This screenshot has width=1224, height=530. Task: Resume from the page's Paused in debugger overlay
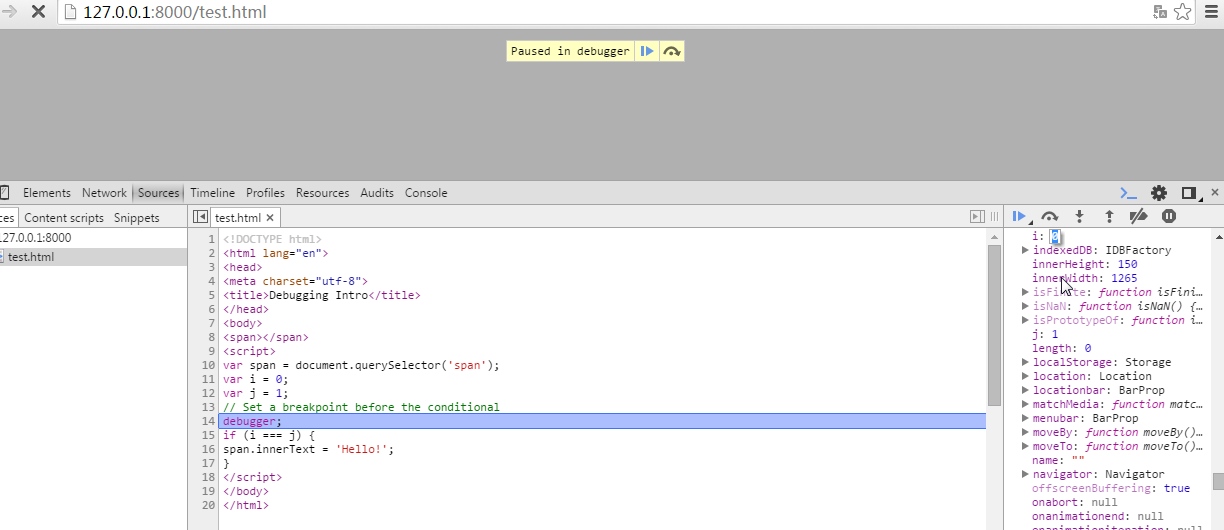pos(647,51)
